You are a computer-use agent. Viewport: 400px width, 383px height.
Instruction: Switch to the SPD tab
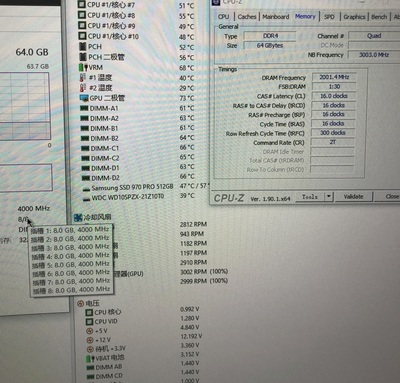coord(329,16)
